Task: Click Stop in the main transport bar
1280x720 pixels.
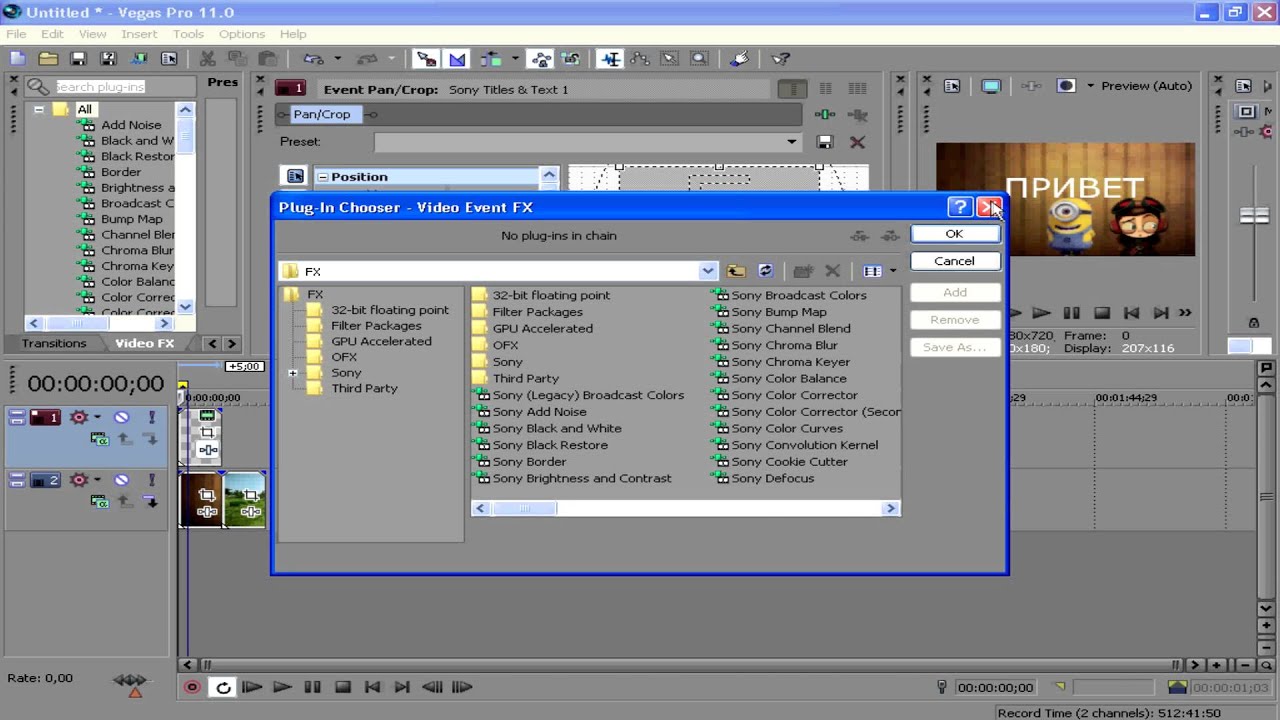Action: pos(343,687)
